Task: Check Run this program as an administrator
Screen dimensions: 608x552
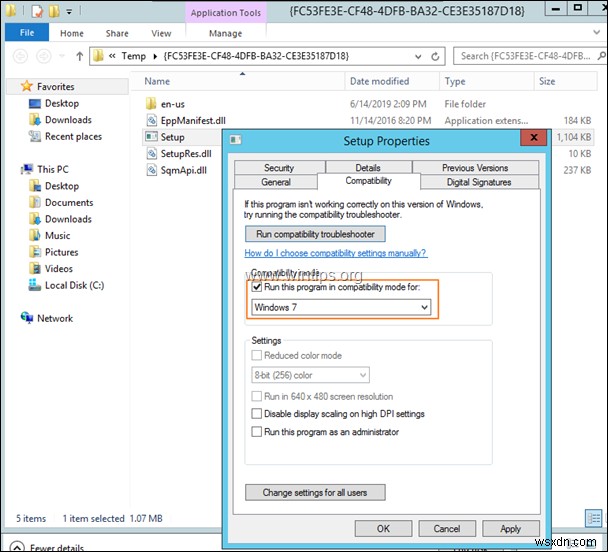Action: pos(257,431)
